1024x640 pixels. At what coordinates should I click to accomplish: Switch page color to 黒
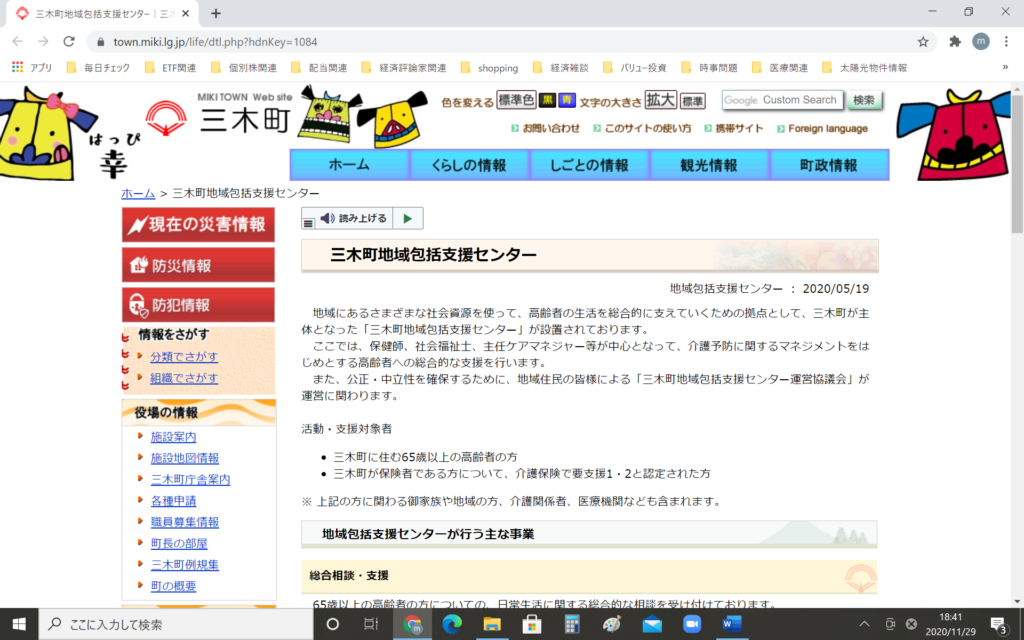(547, 100)
